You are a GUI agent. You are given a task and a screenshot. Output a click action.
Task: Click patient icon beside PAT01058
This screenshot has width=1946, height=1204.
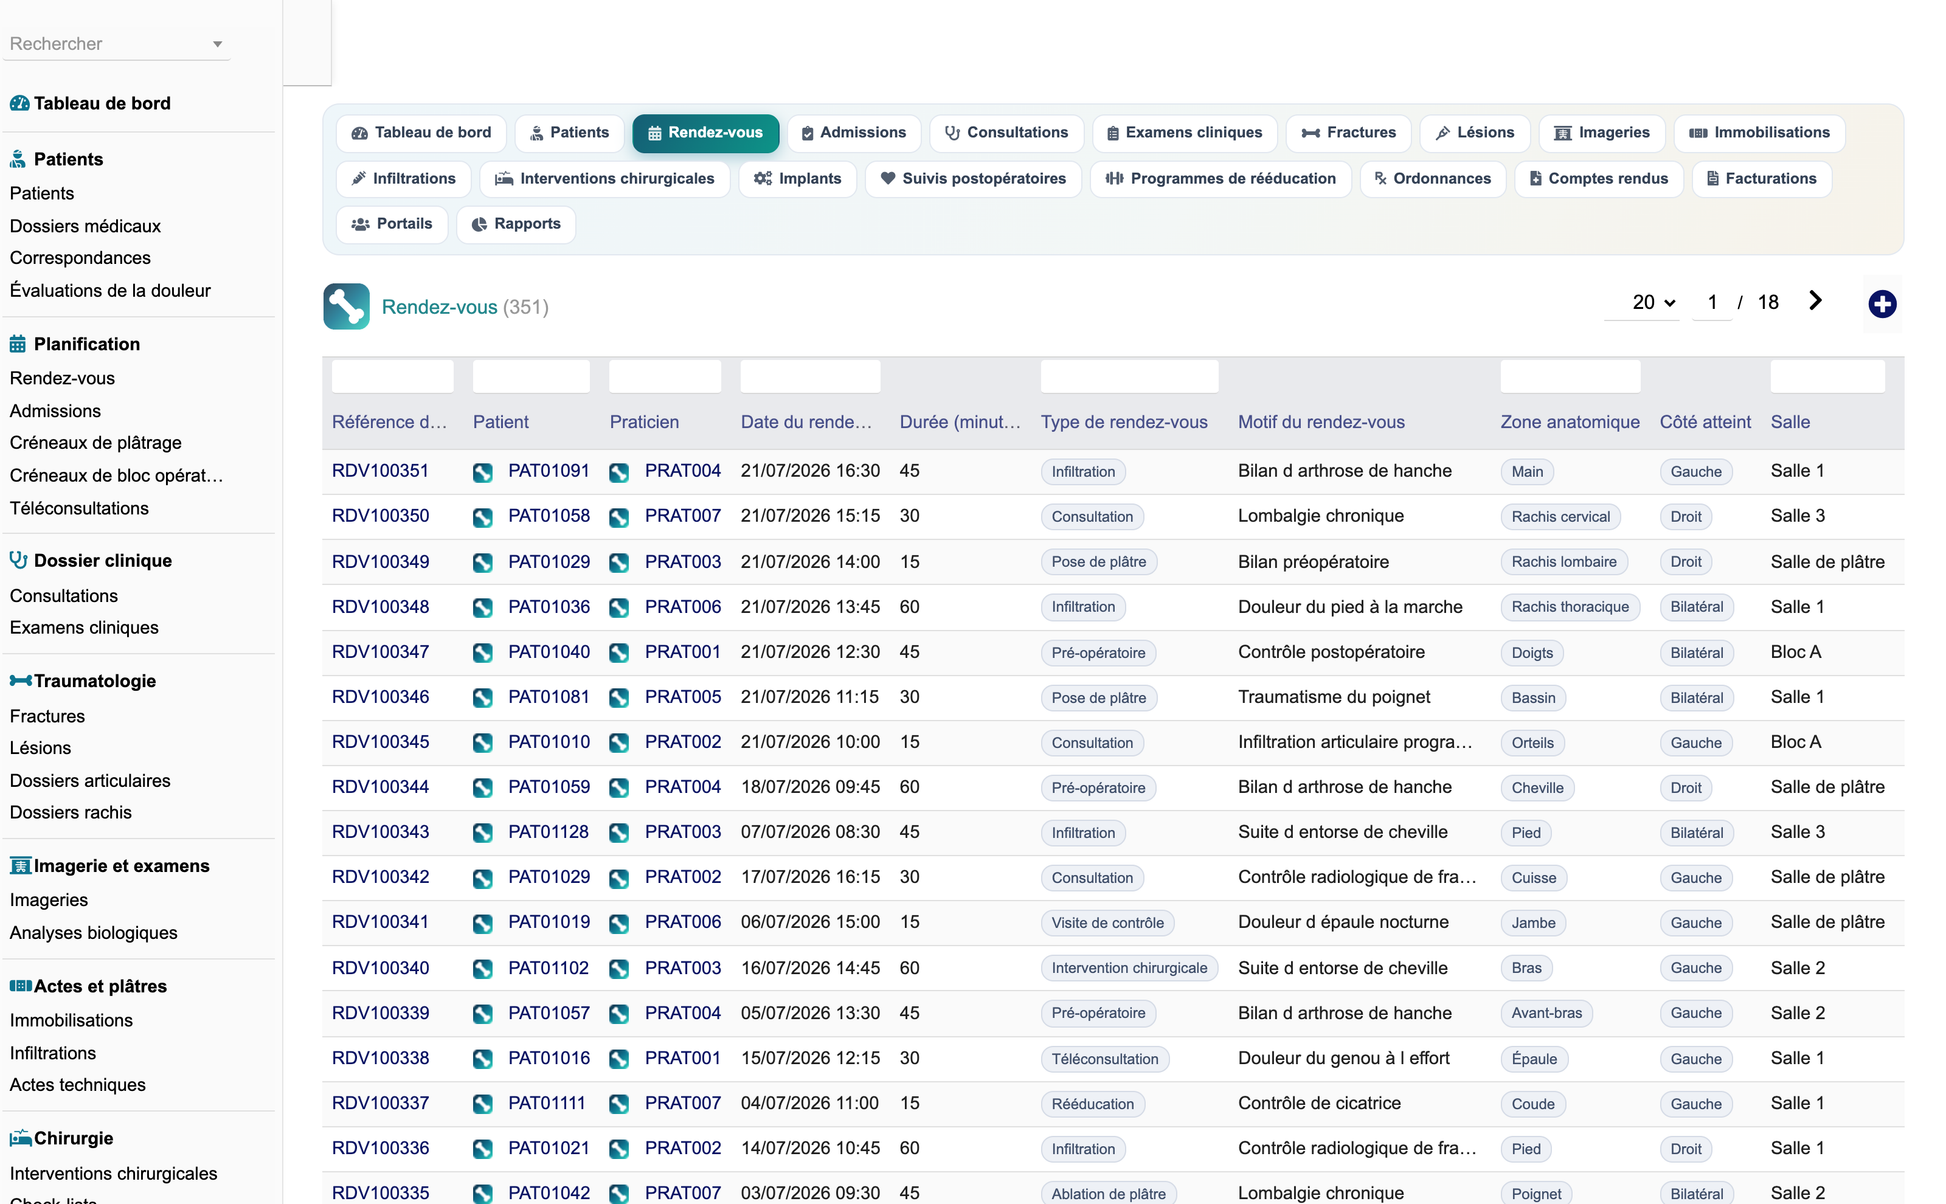[x=483, y=517]
